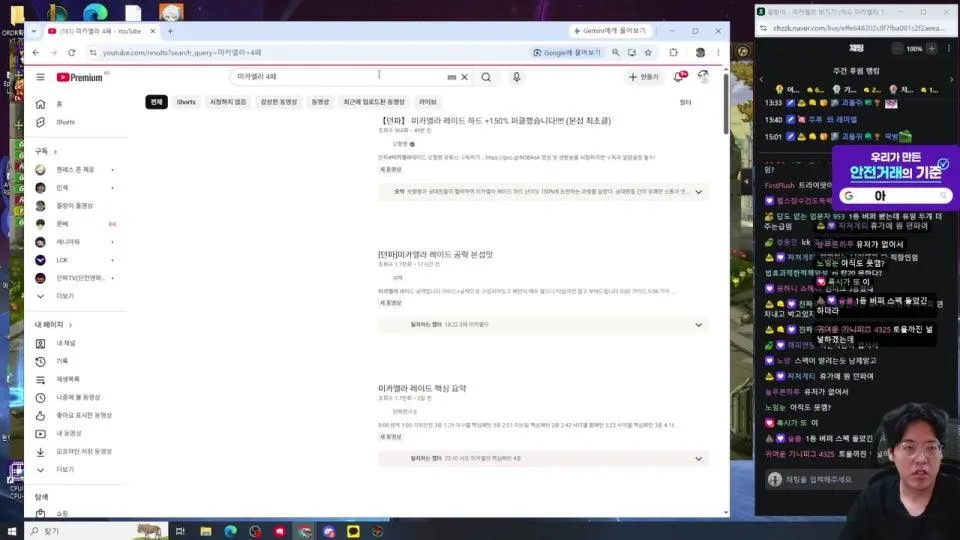
Task: Open the Chrome tab search dropdown arrow
Action: 34,31
